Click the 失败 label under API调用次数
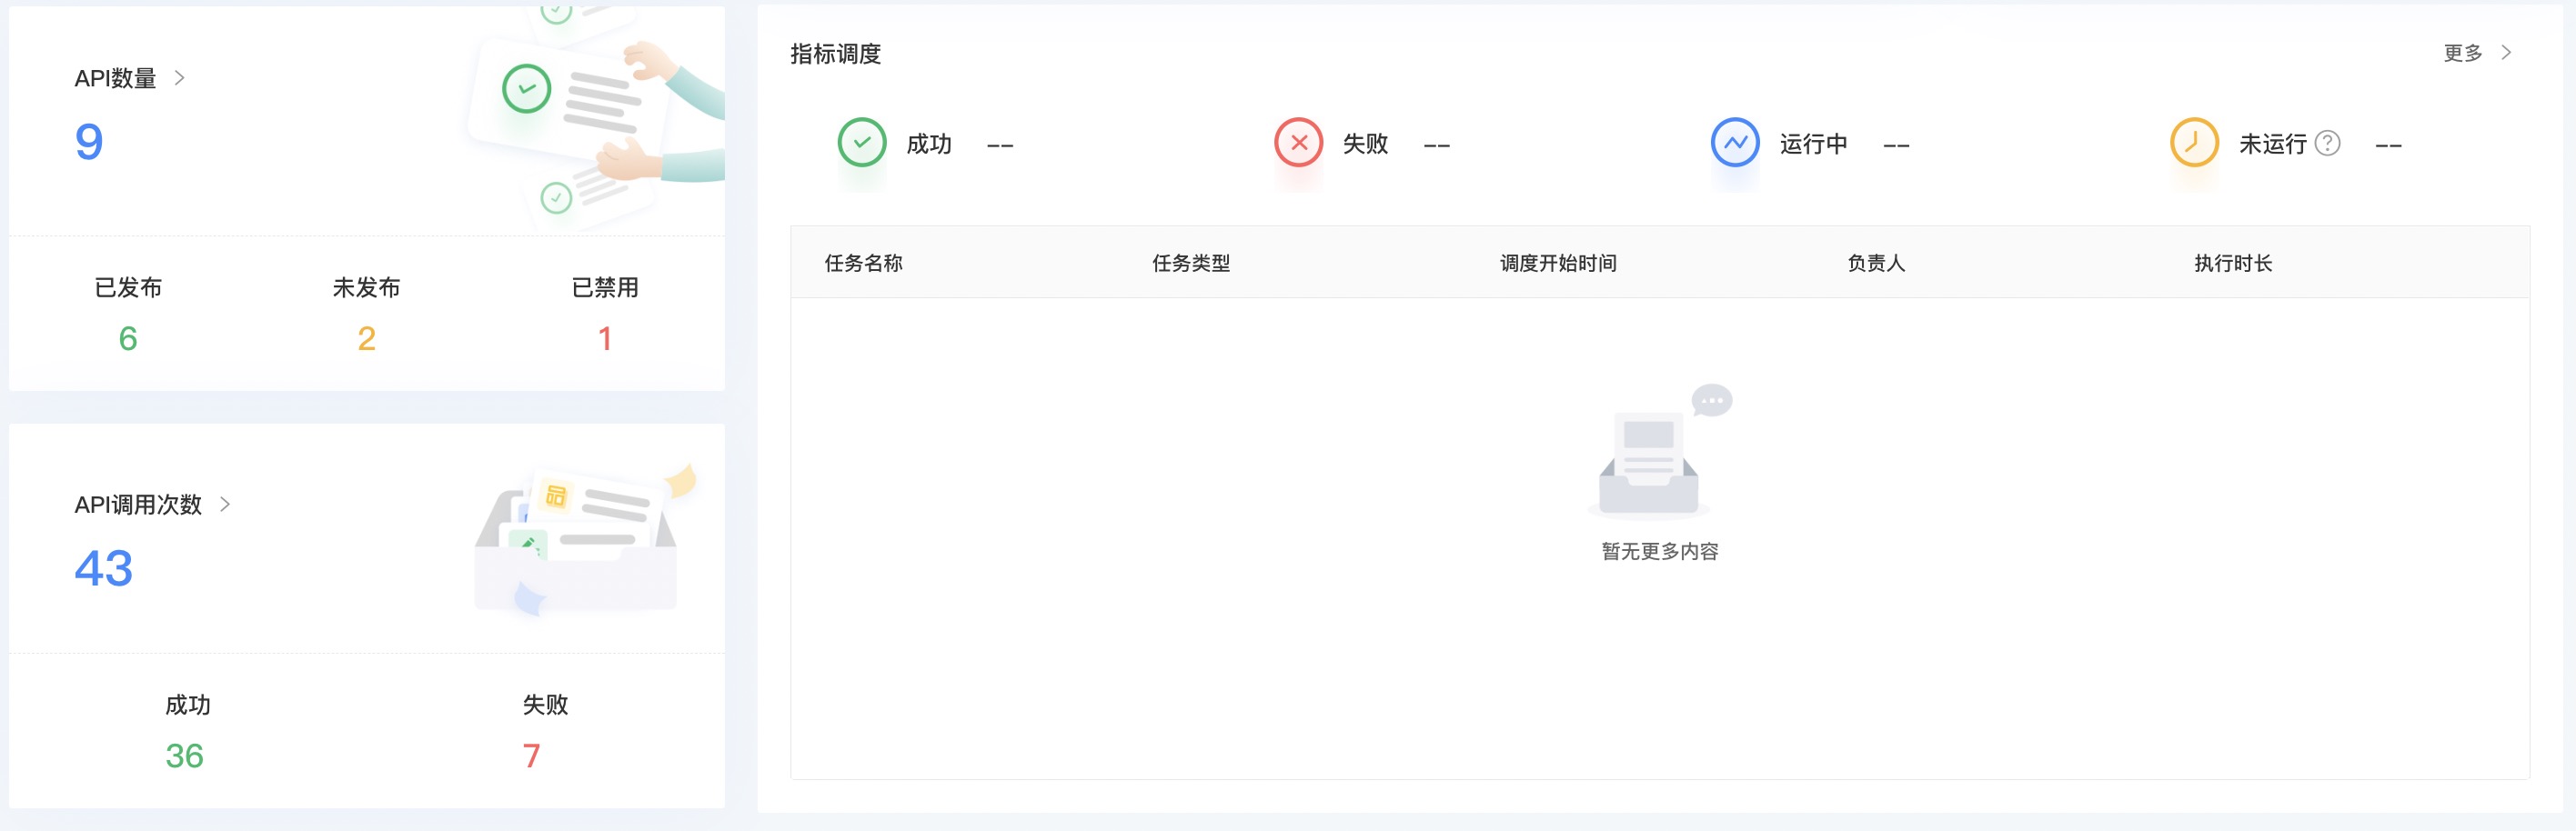 545,704
